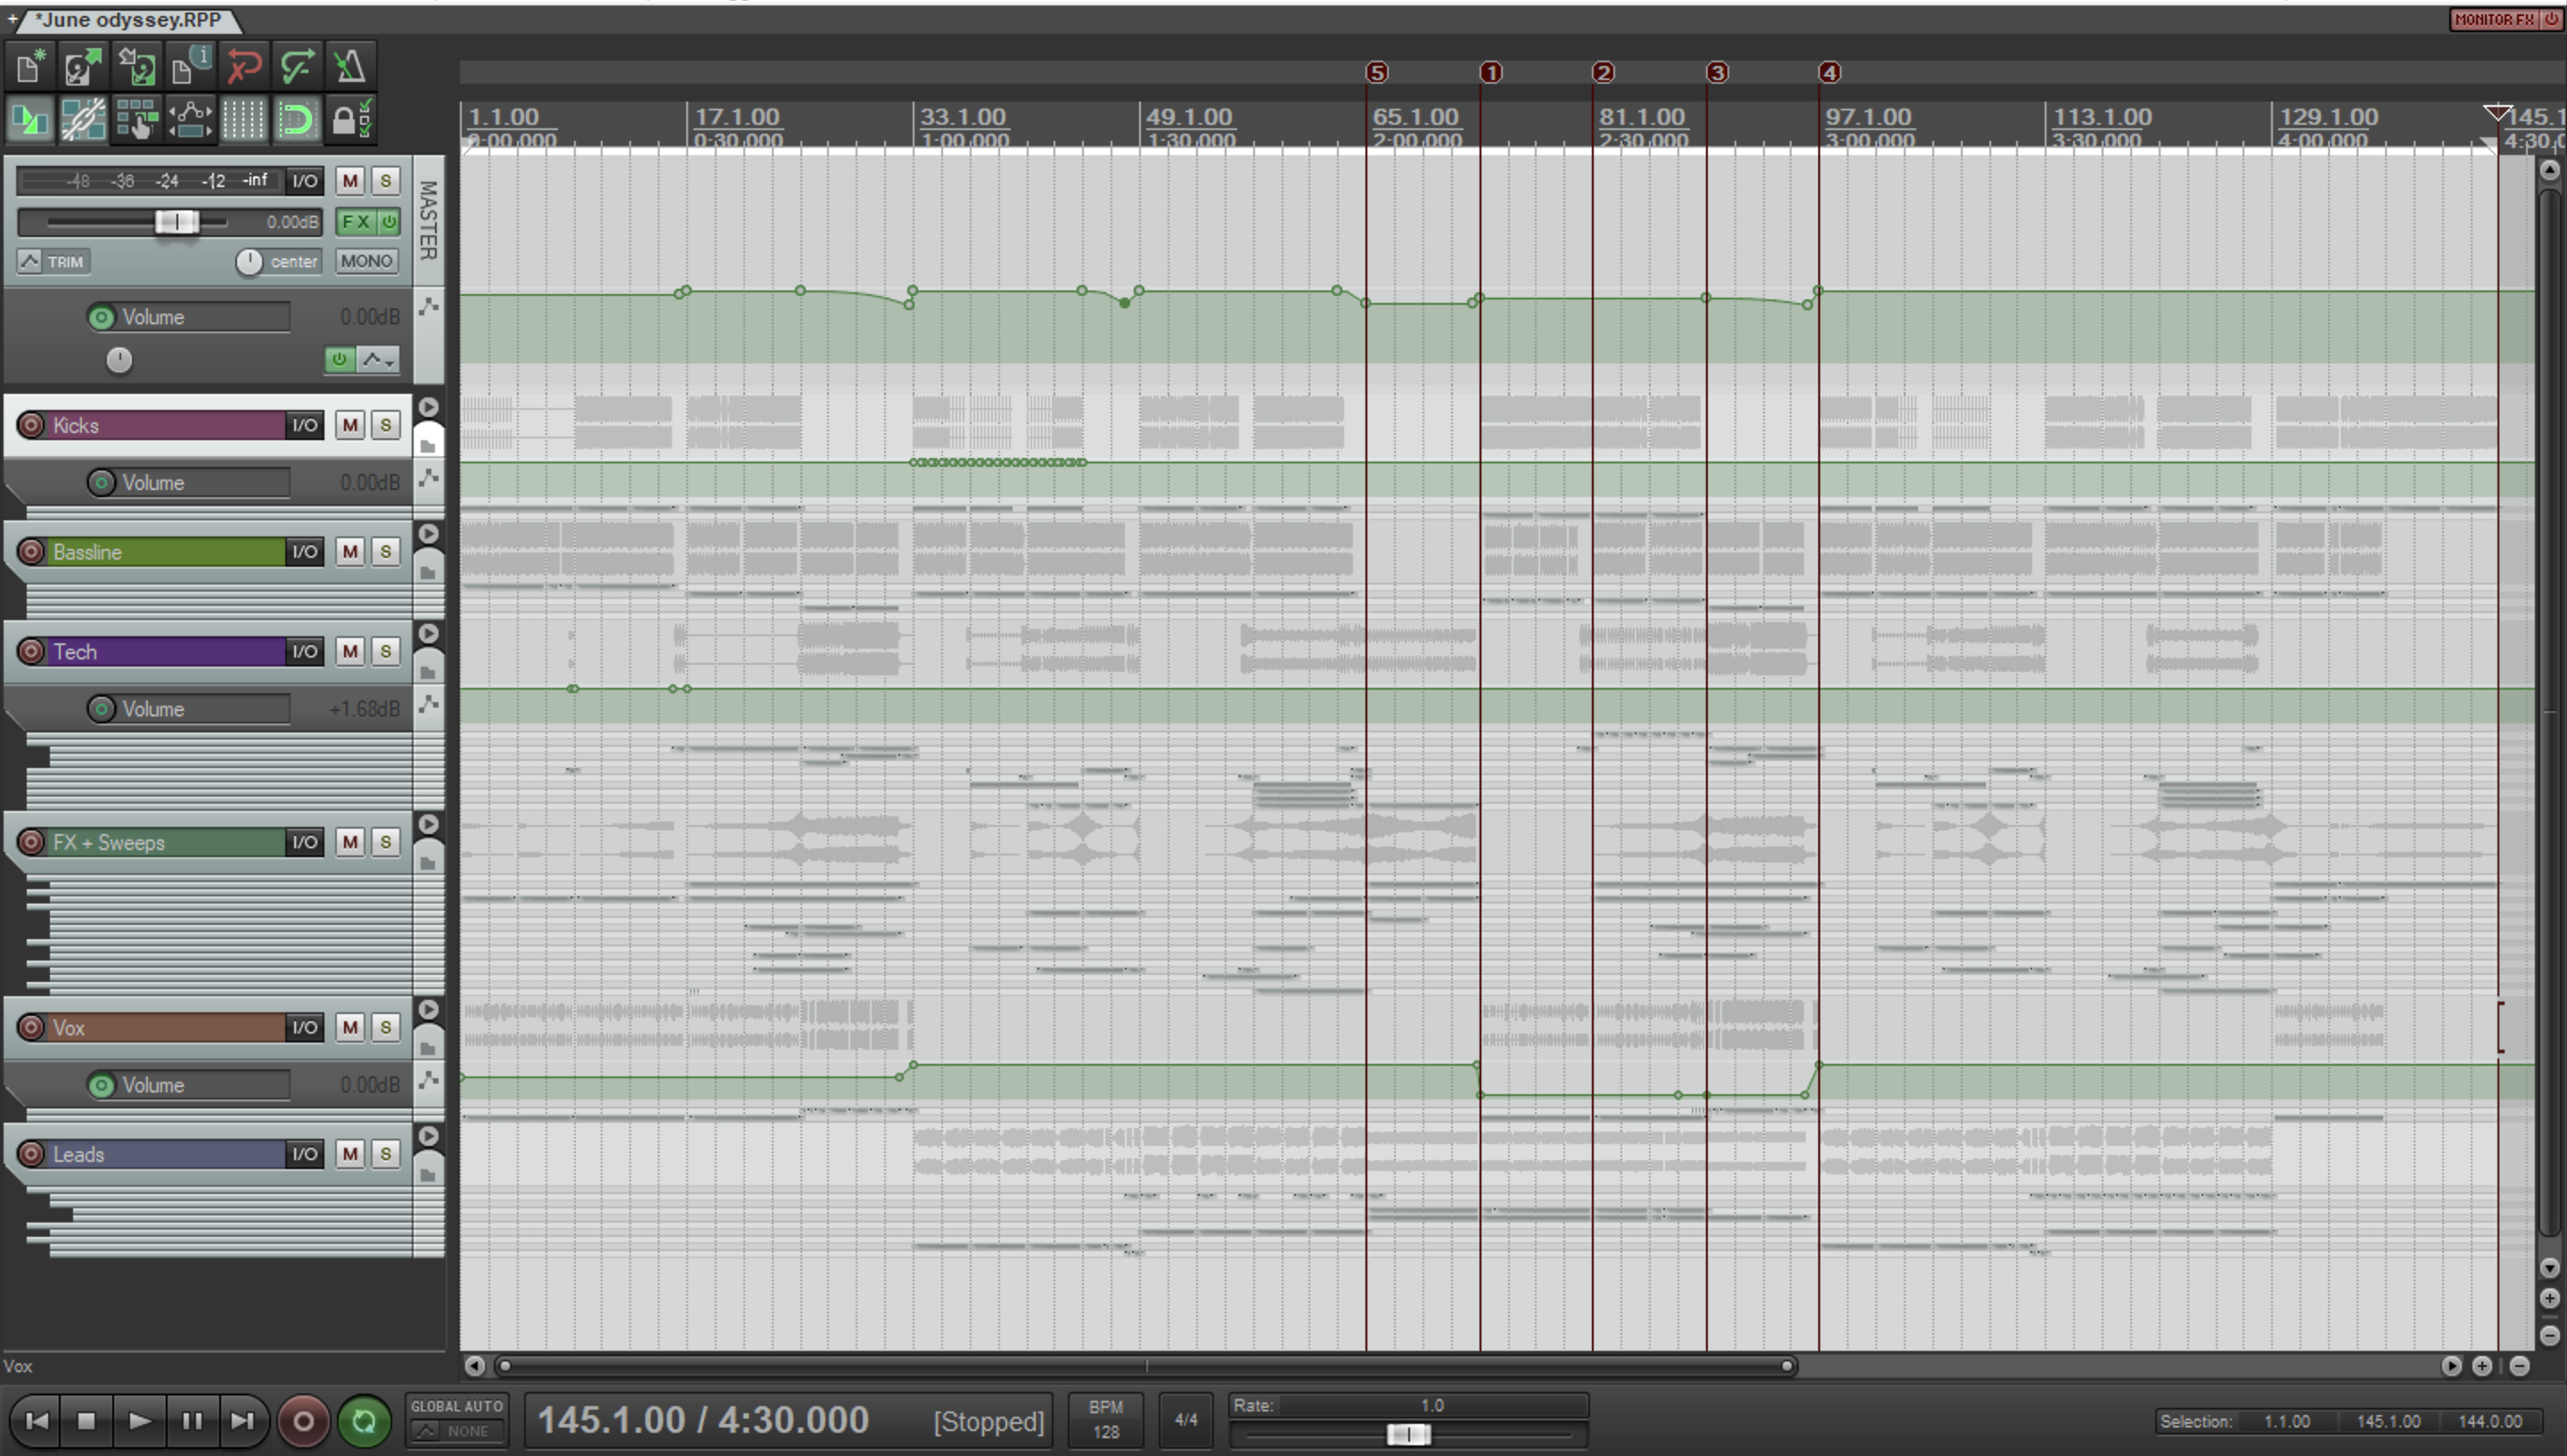This screenshot has height=1456, width=2567.
Task: Toggle the metronome icon
Action: (x=349, y=67)
